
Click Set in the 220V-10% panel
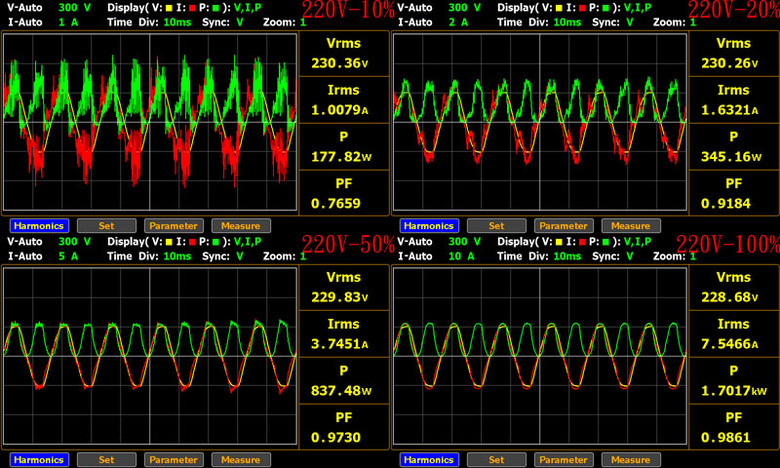pos(106,226)
